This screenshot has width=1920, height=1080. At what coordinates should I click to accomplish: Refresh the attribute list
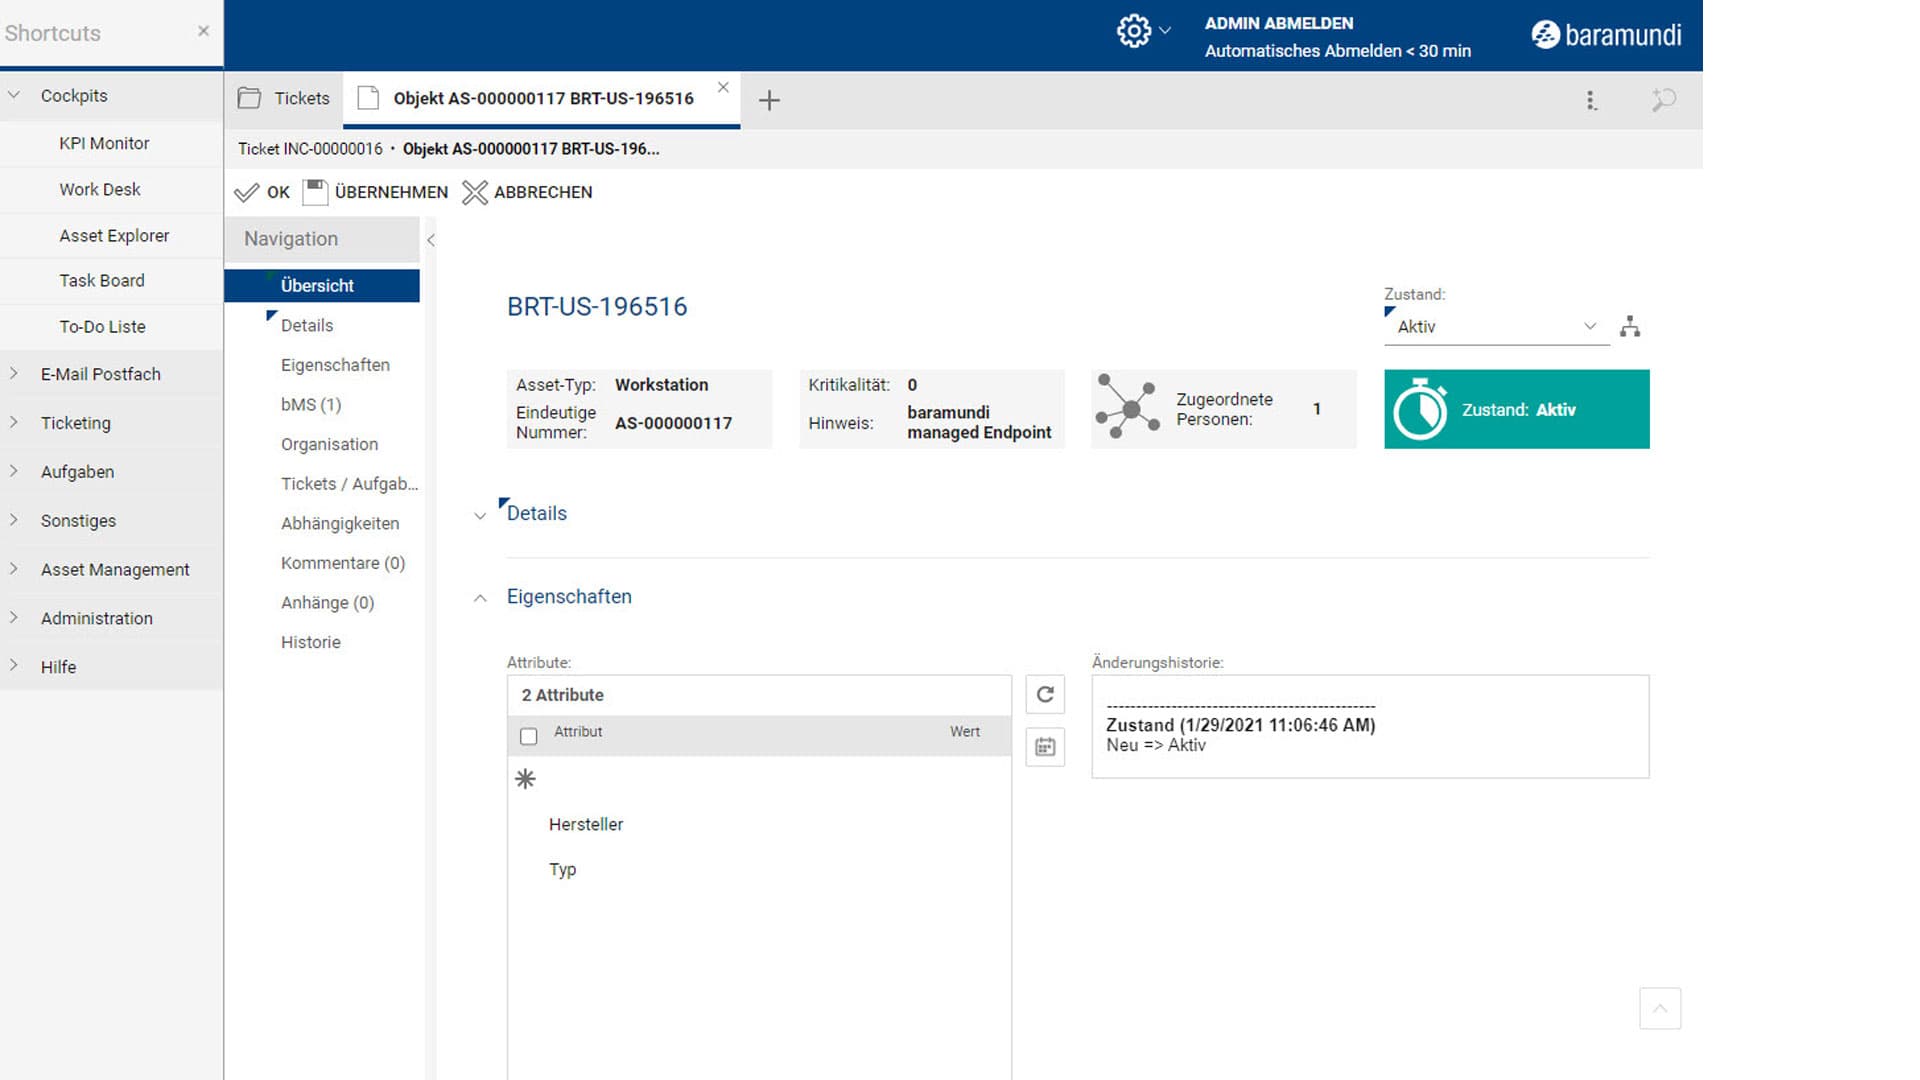tap(1045, 694)
